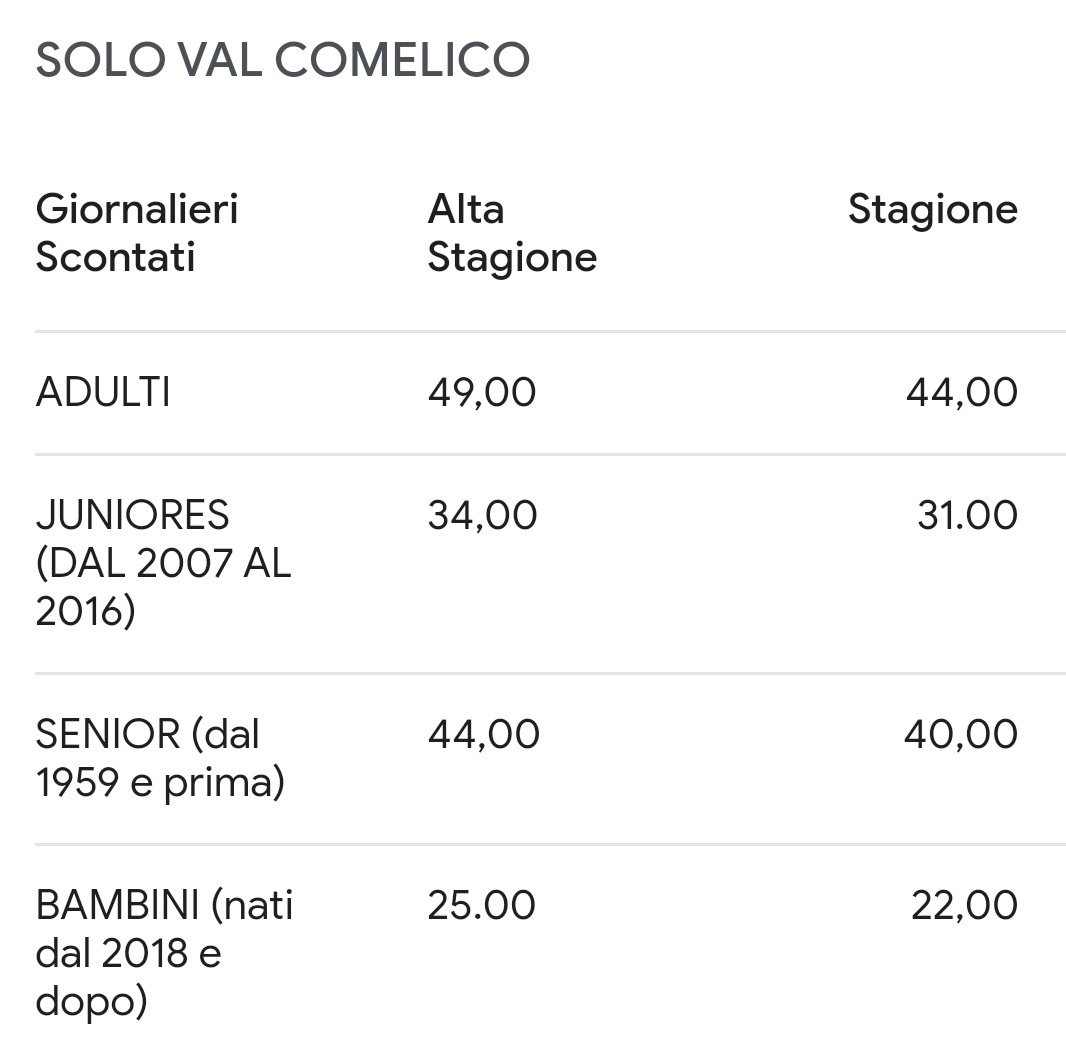This screenshot has height=1045, width=1066.
Task: Select the word SENIOR
Action: coord(107,735)
